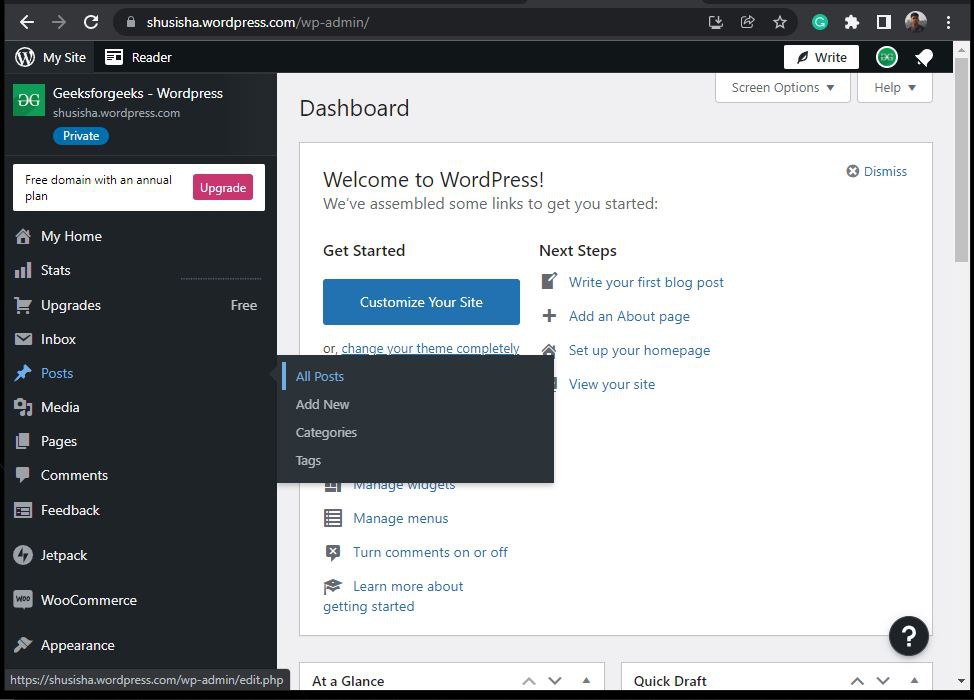Open the Manage menus link
The height and width of the screenshot is (700, 974).
pyautogui.click(x=401, y=518)
